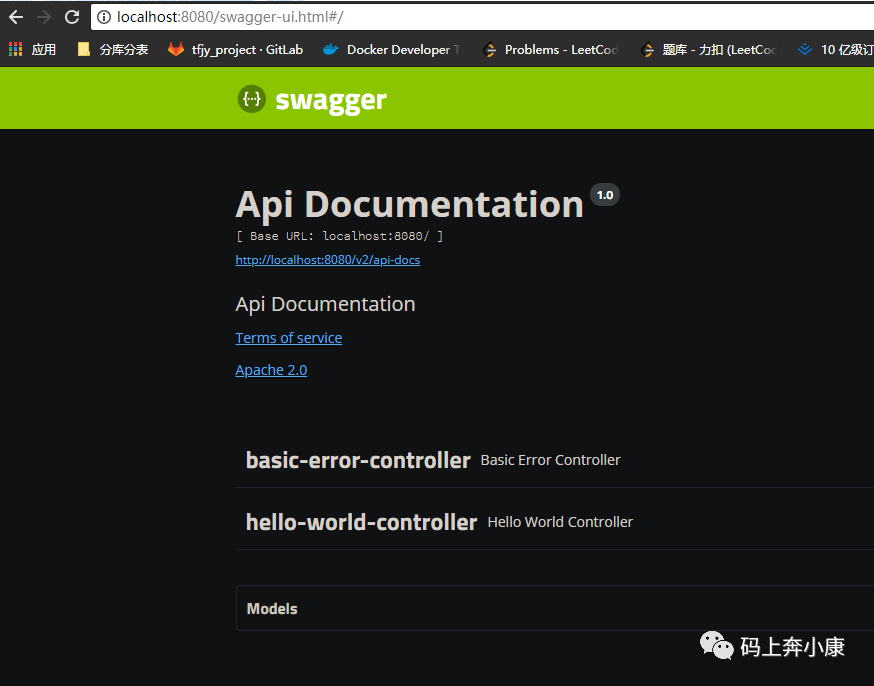The image size is (874, 686).
Task: Click the 1.0 version badge
Action: (605, 195)
